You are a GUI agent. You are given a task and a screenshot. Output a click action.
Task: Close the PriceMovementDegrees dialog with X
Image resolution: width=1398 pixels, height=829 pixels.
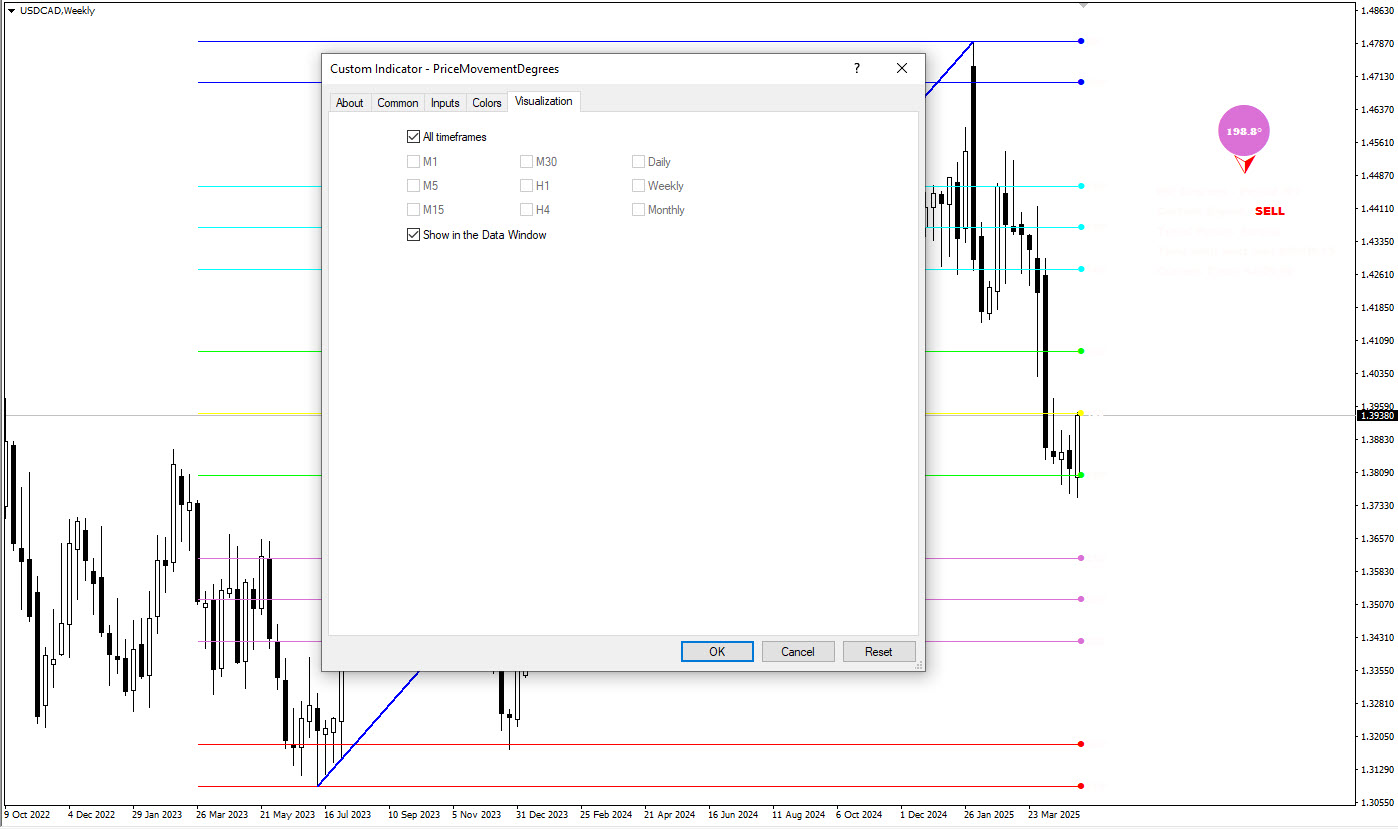pos(902,68)
